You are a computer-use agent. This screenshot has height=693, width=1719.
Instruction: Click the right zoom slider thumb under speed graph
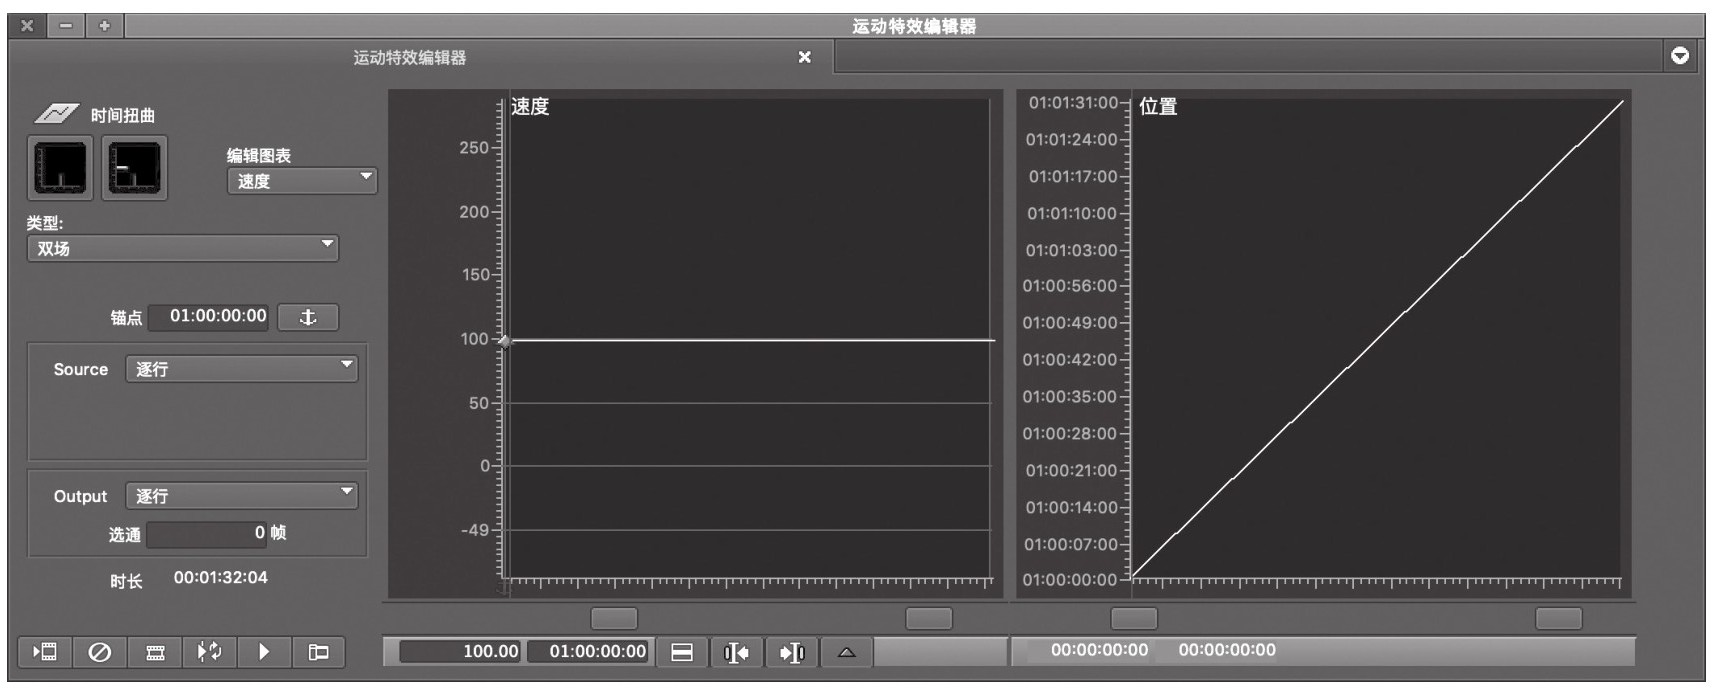929,619
